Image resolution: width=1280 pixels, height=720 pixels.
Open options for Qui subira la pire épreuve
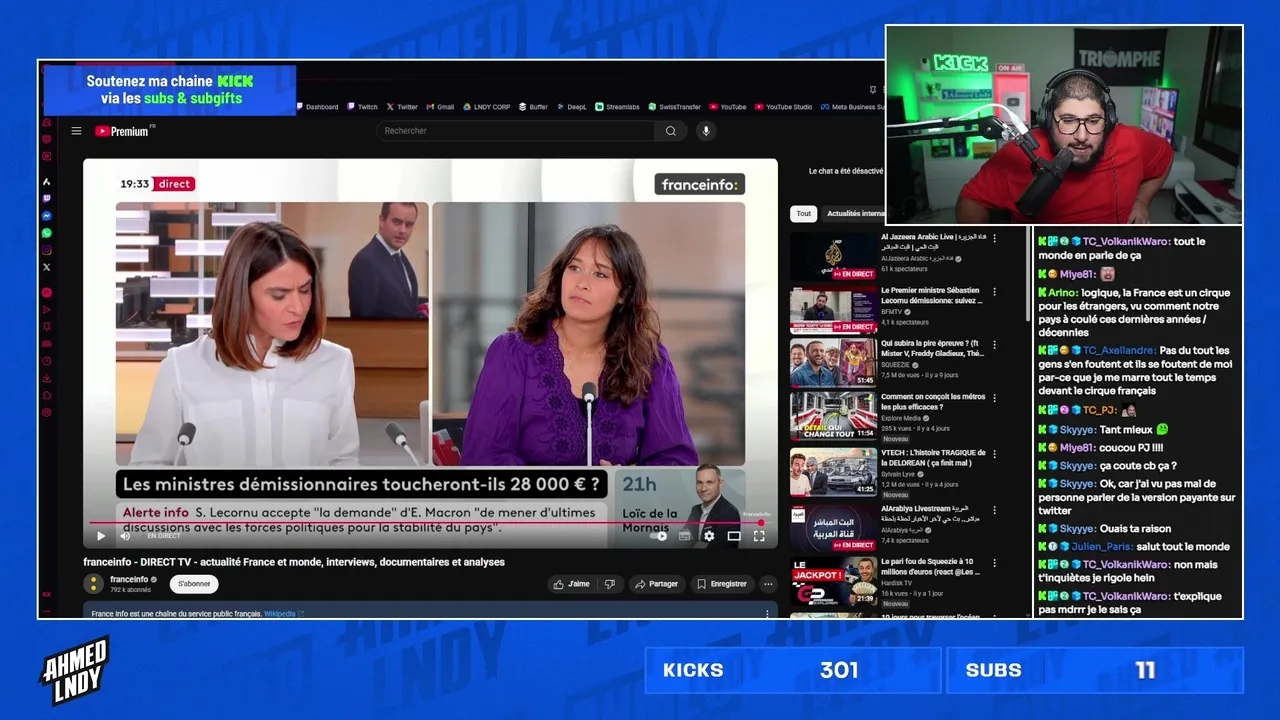coord(993,345)
